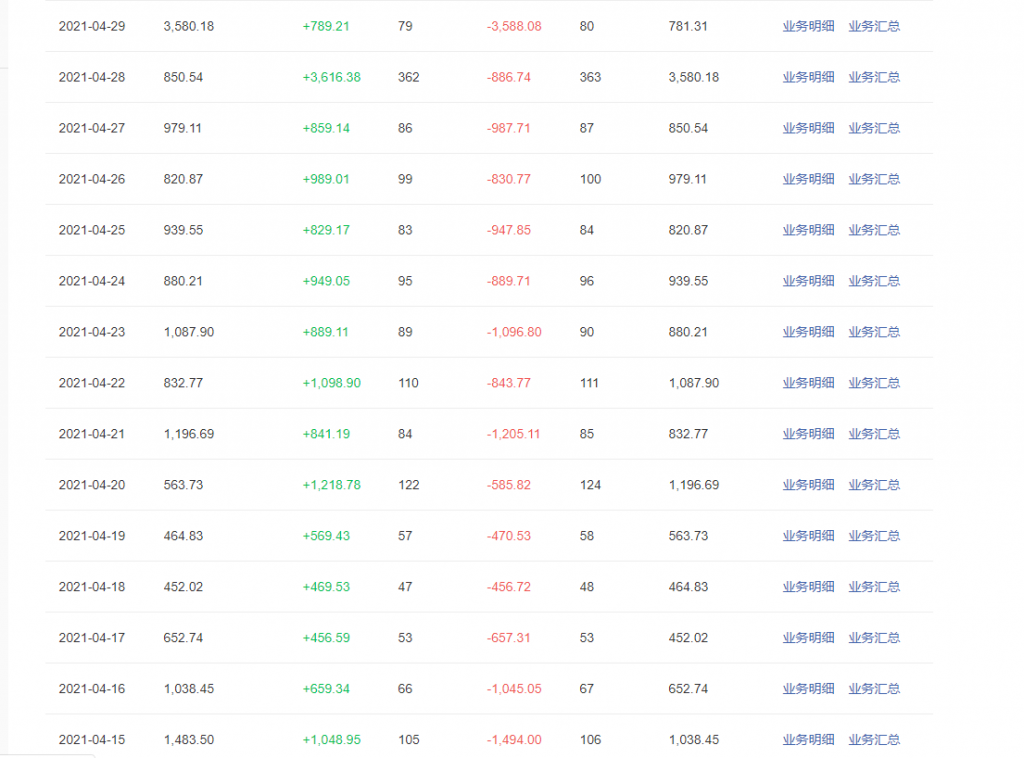Image resolution: width=1024 pixels, height=758 pixels.
Task: Click 业务汇总 on the 2021-04-25 row
Action: [x=874, y=230]
